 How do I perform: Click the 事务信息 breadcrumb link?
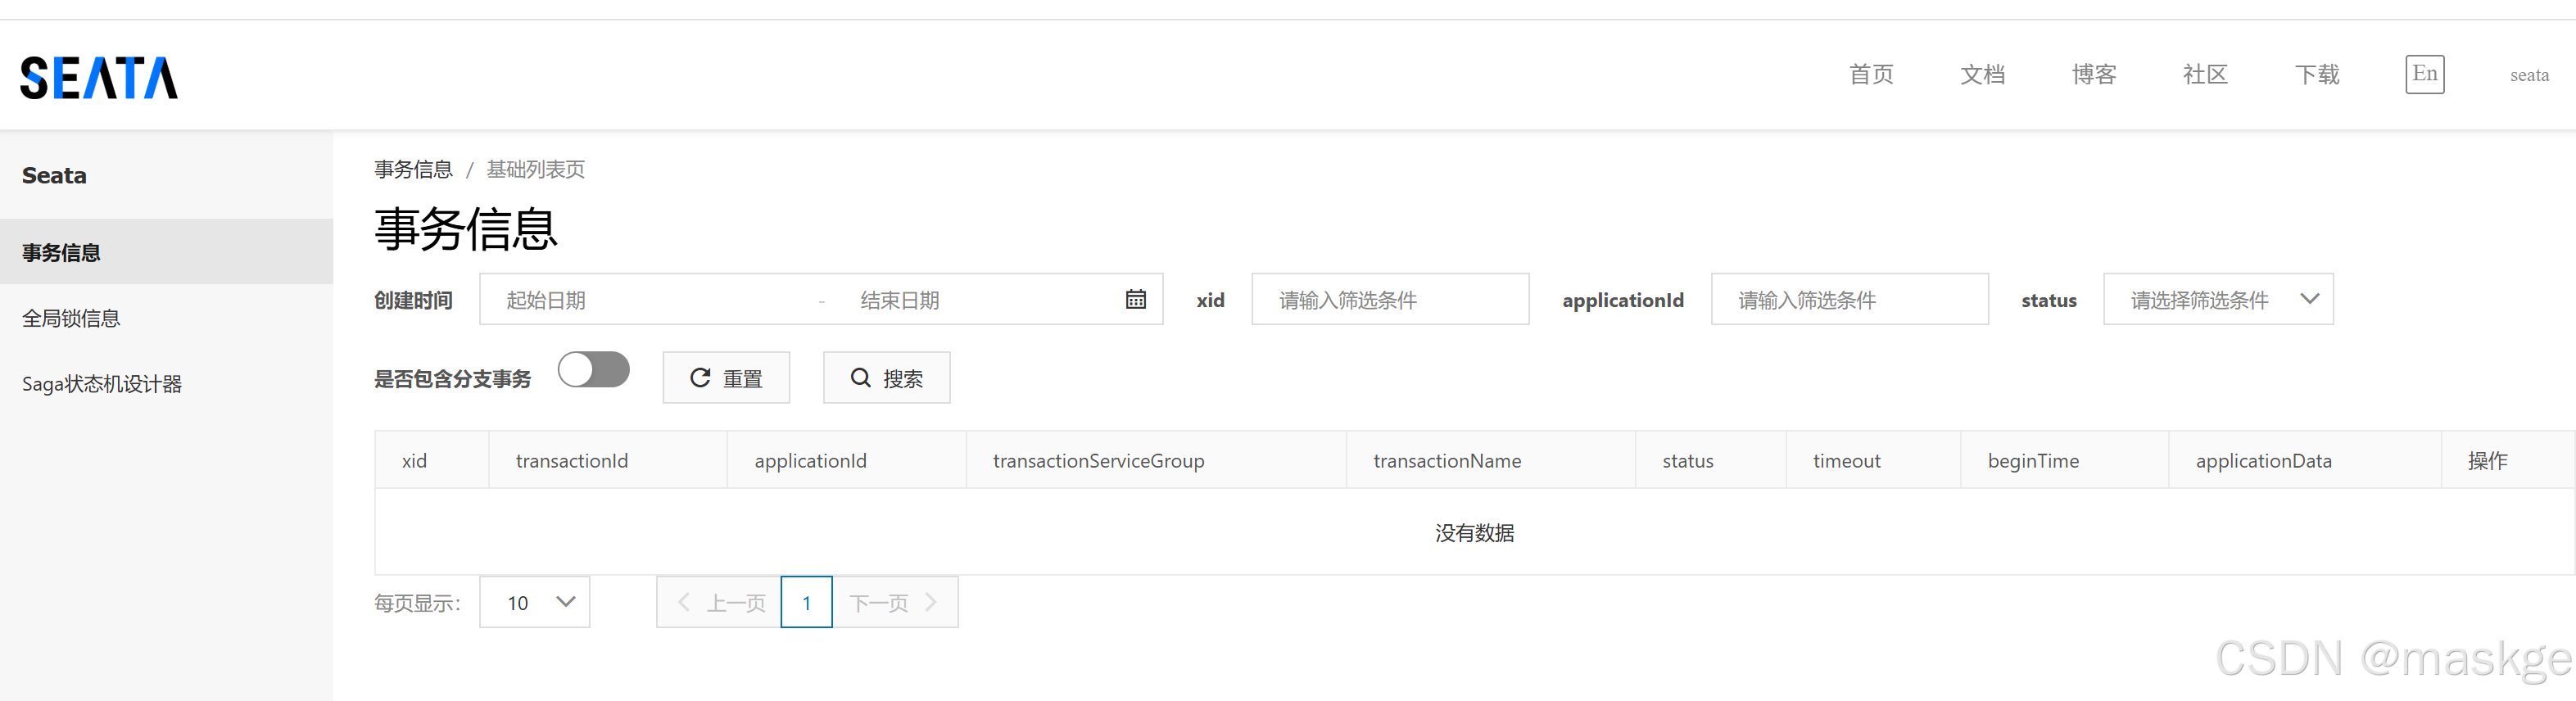pos(413,169)
